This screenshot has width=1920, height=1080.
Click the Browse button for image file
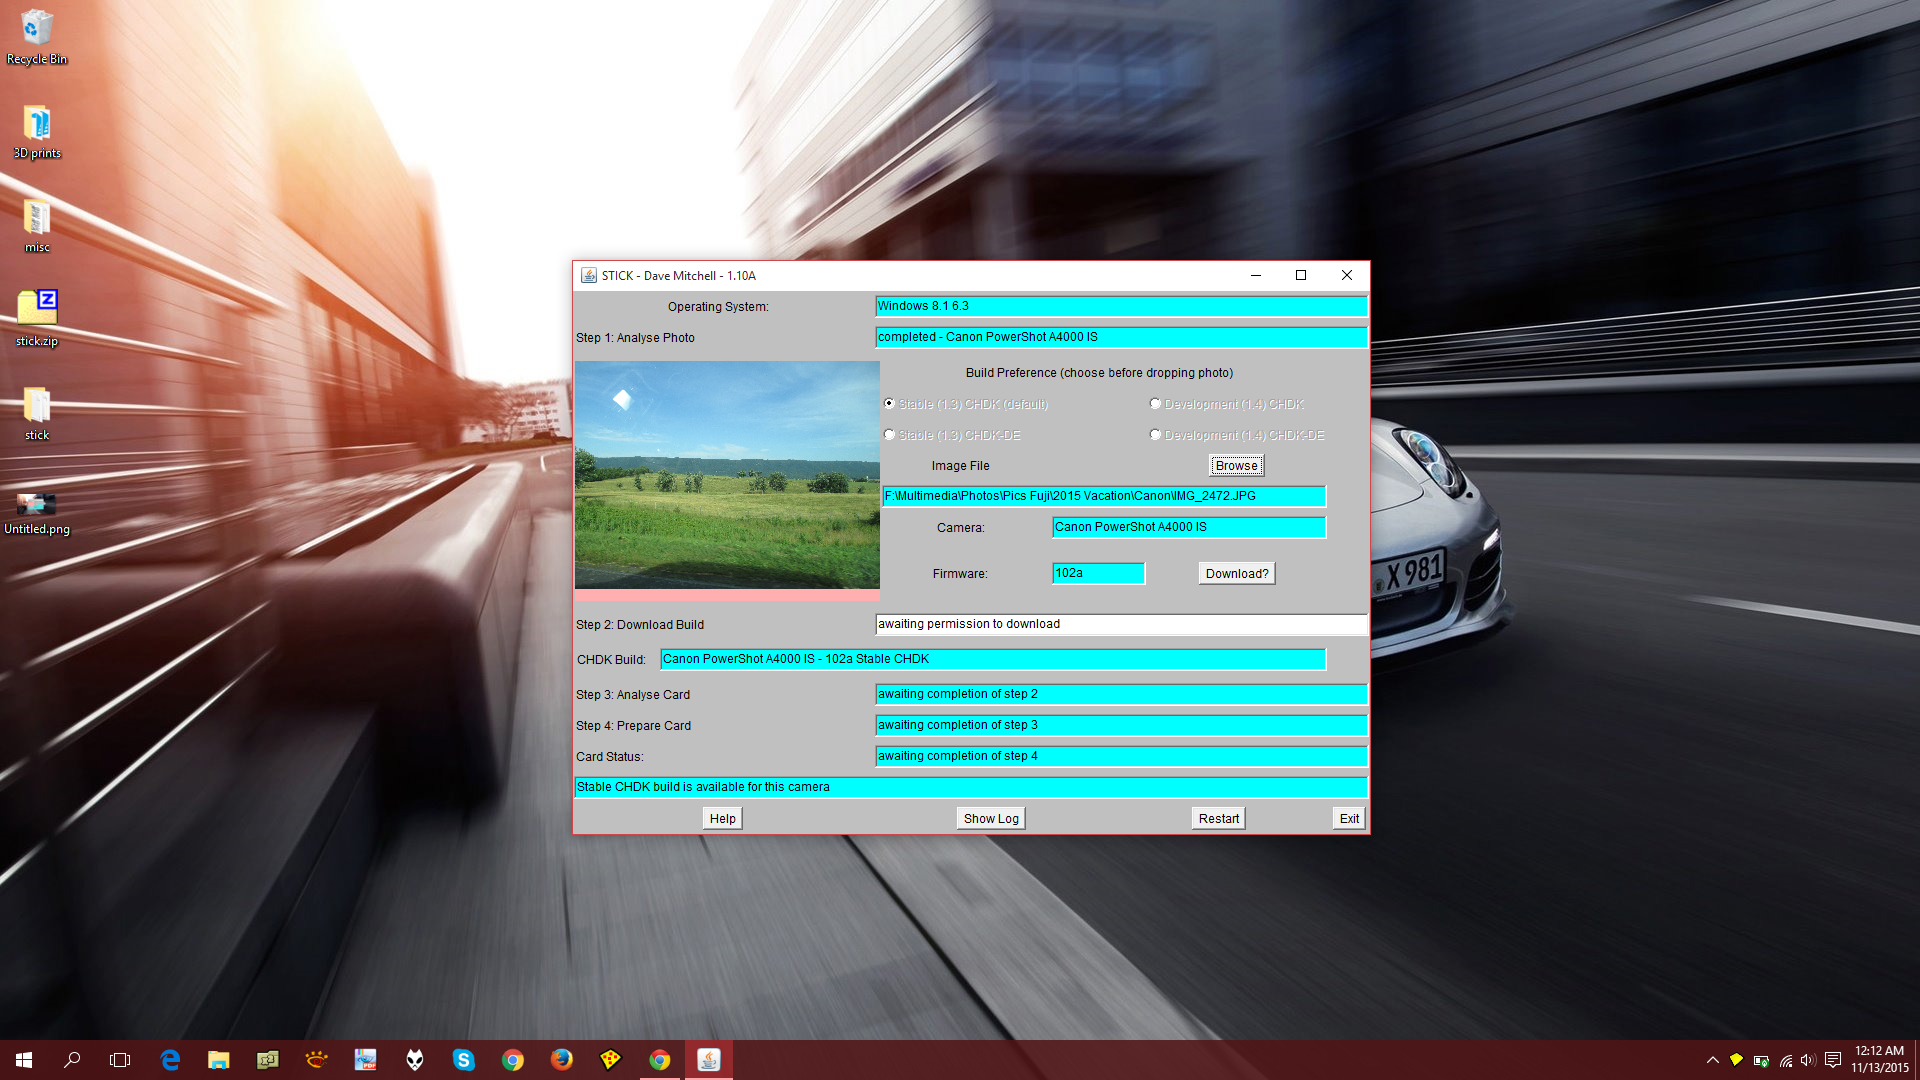pos(1236,466)
